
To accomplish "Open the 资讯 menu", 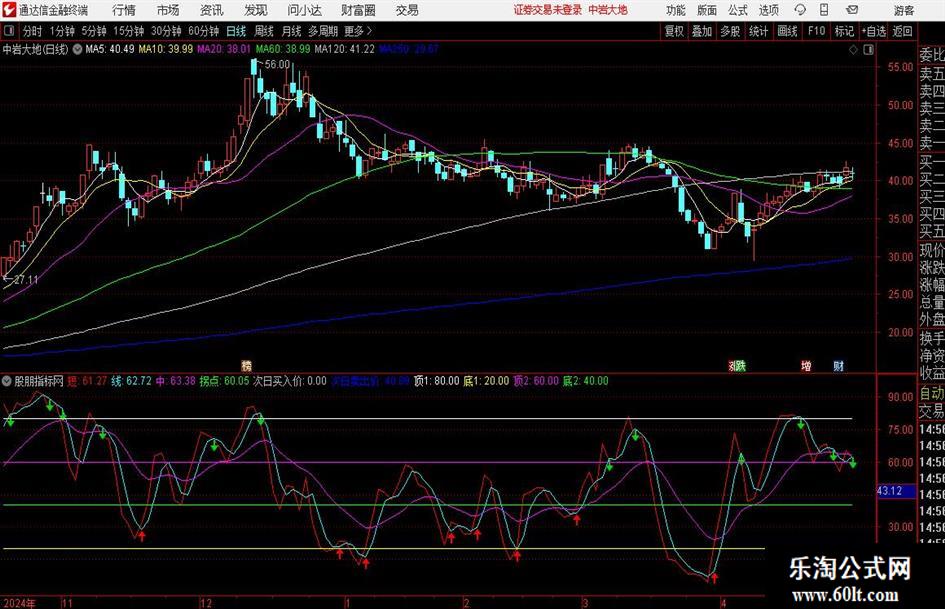I will pyautogui.click(x=212, y=10).
